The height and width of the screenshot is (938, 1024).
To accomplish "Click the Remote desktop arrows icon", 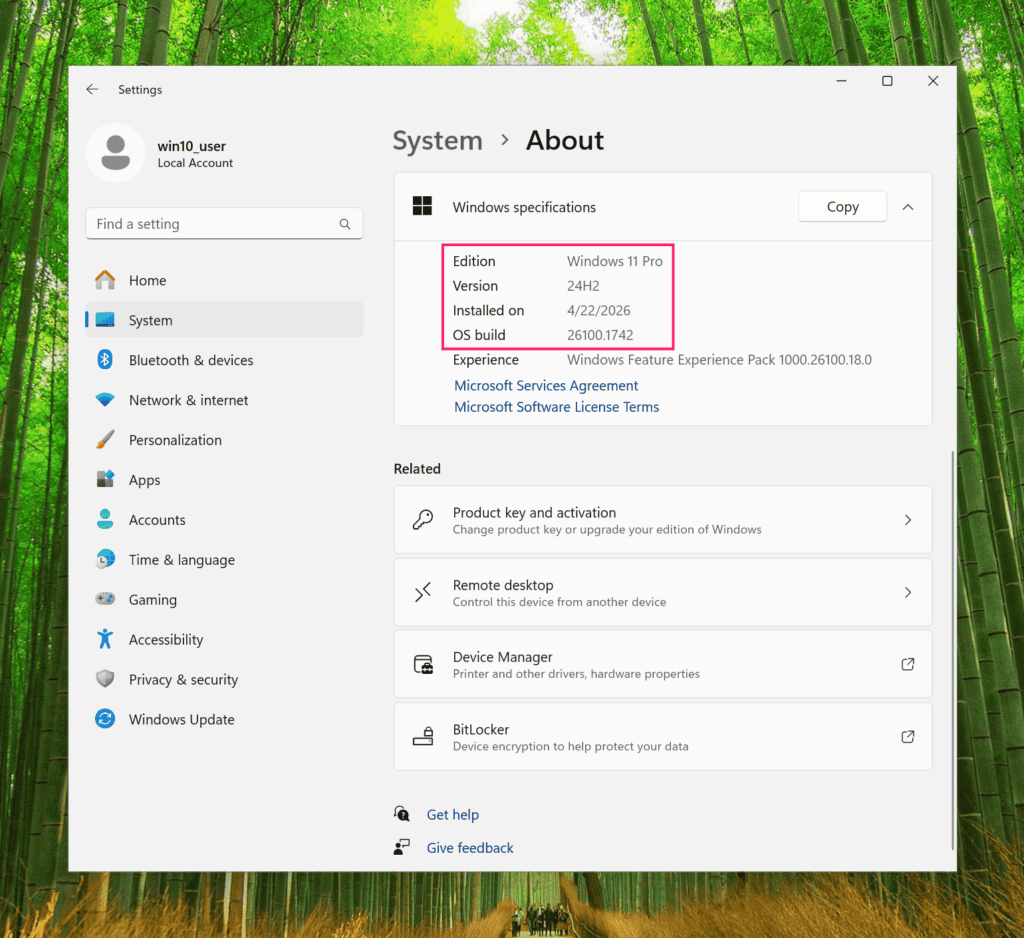I will (x=423, y=592).
